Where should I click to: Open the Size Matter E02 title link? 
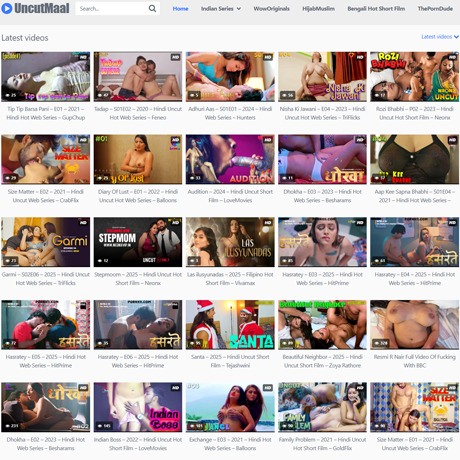tap(46, 196)
